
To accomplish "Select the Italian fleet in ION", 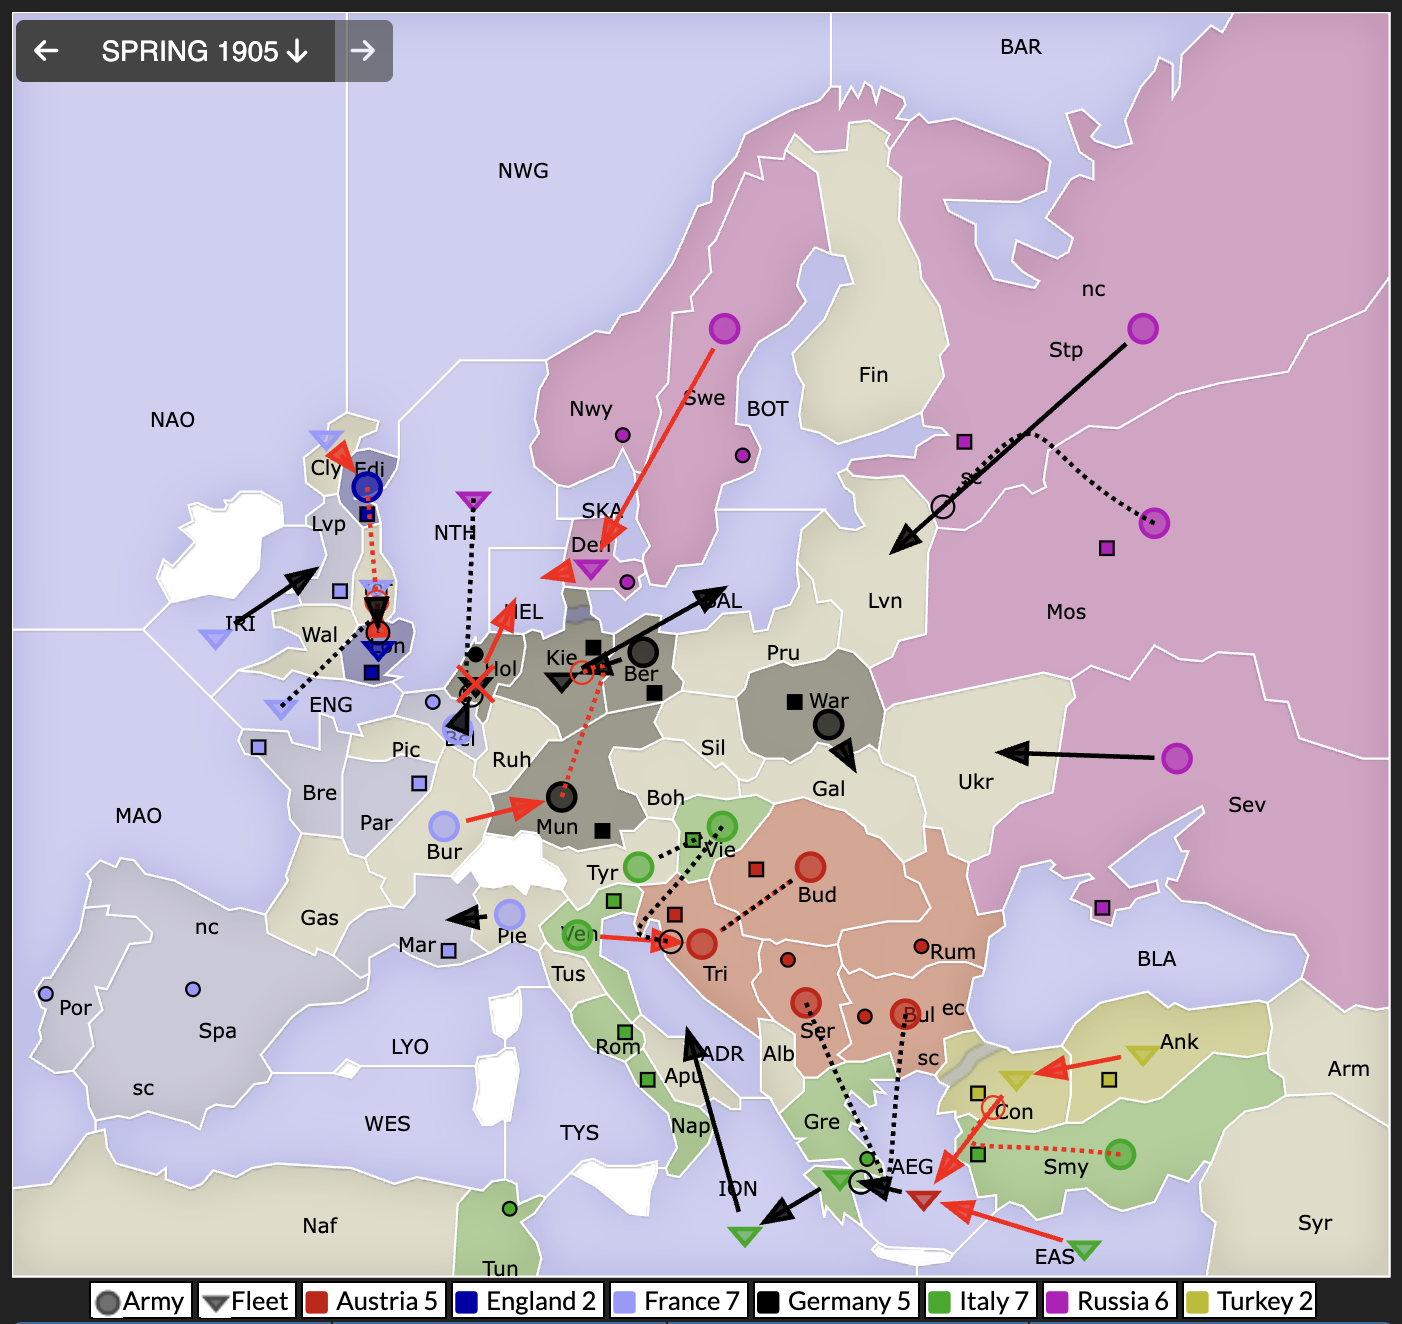I will [744, 1236].
